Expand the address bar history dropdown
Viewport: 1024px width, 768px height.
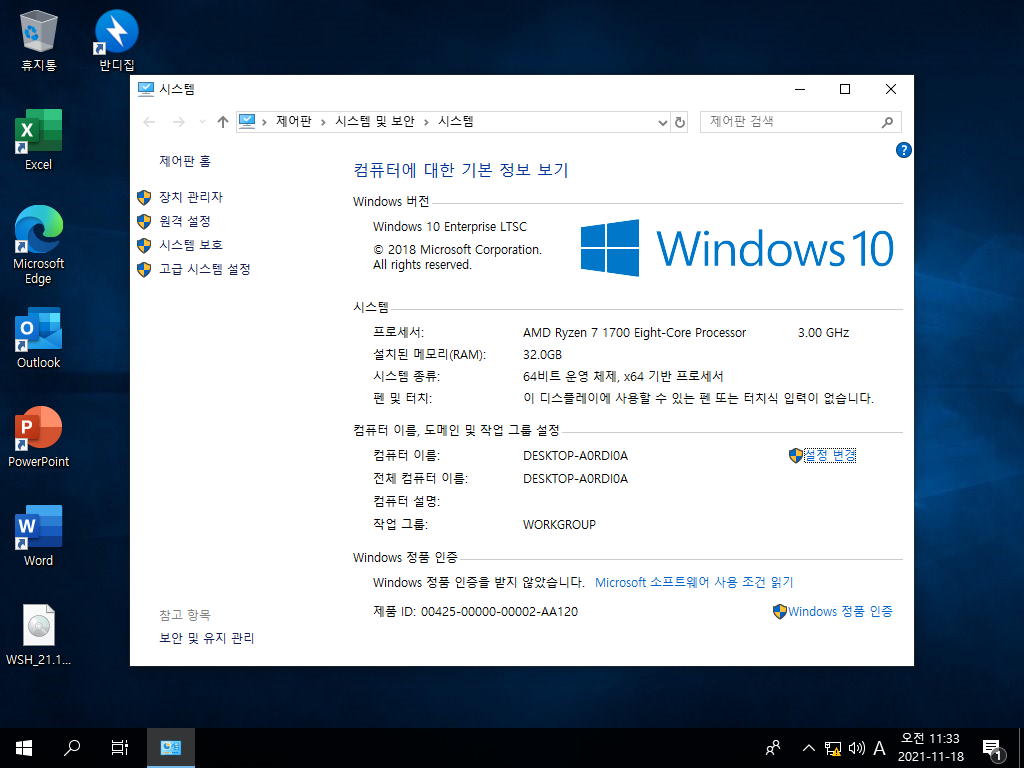point(662,122)
